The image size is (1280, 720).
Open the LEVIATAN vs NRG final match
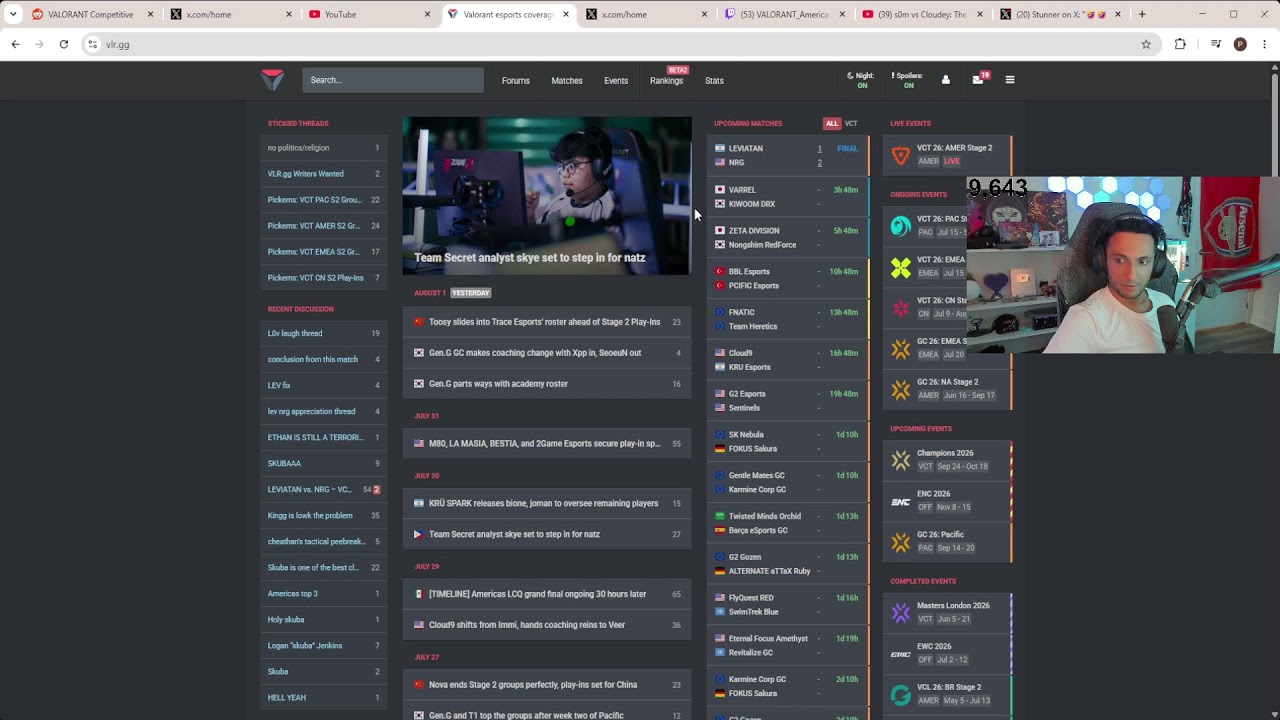(x=788, y=155)
